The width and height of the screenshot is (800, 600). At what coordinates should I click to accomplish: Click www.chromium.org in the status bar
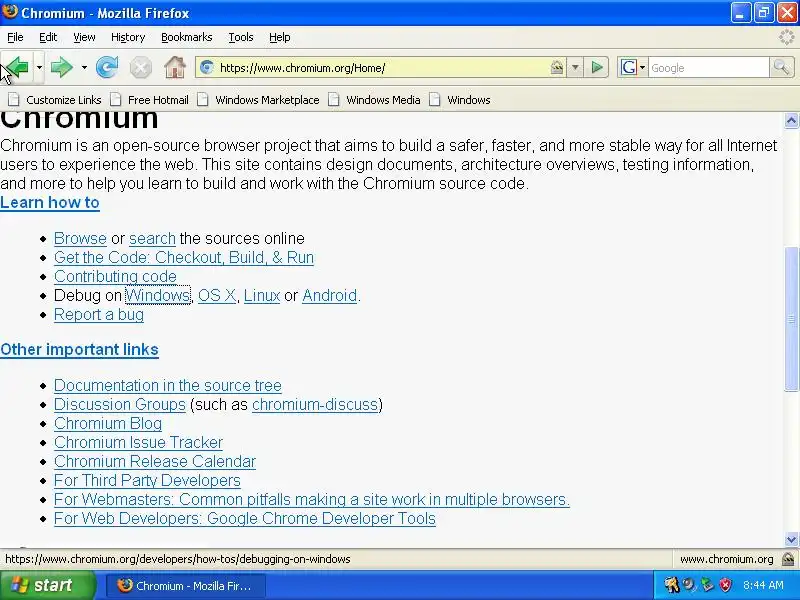point(727,559)
